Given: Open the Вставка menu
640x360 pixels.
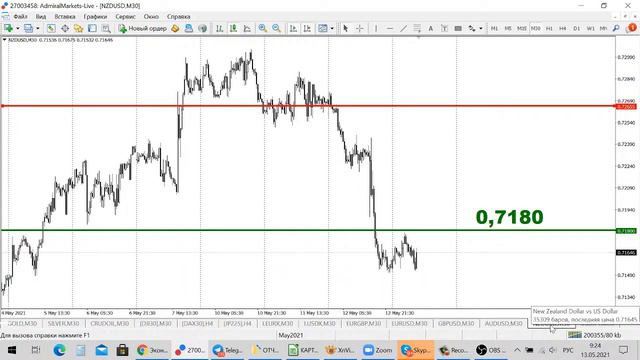Looking at the screenshot, I should click(64, 17).
